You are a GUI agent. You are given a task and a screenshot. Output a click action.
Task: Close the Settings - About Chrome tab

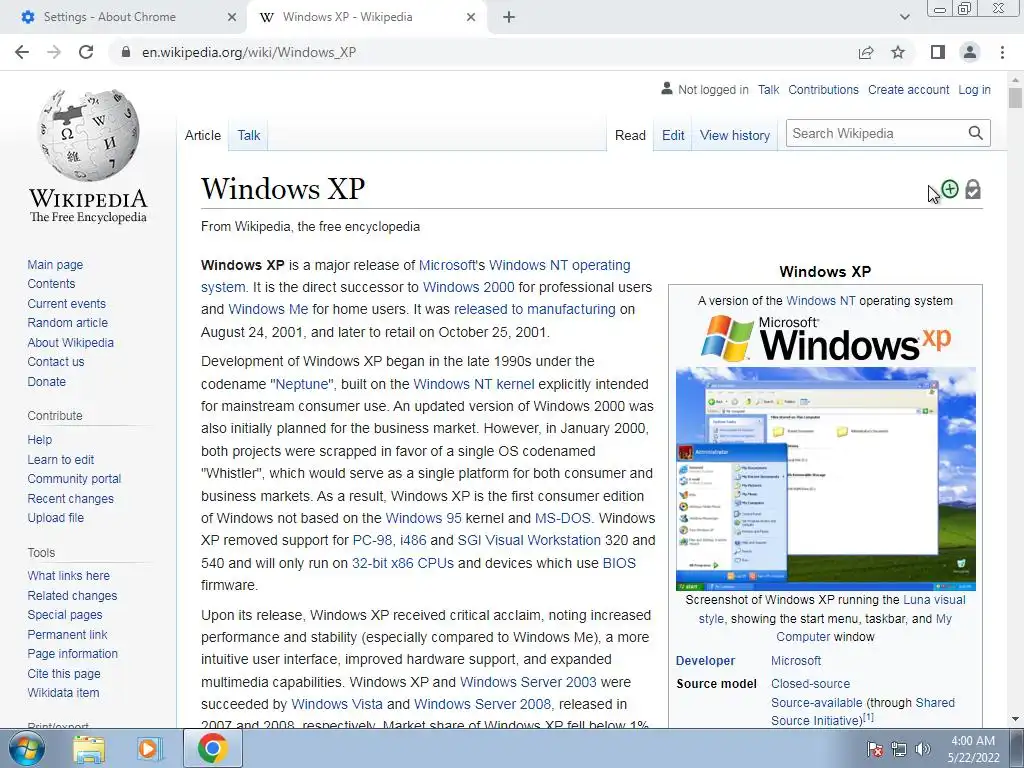231,17
